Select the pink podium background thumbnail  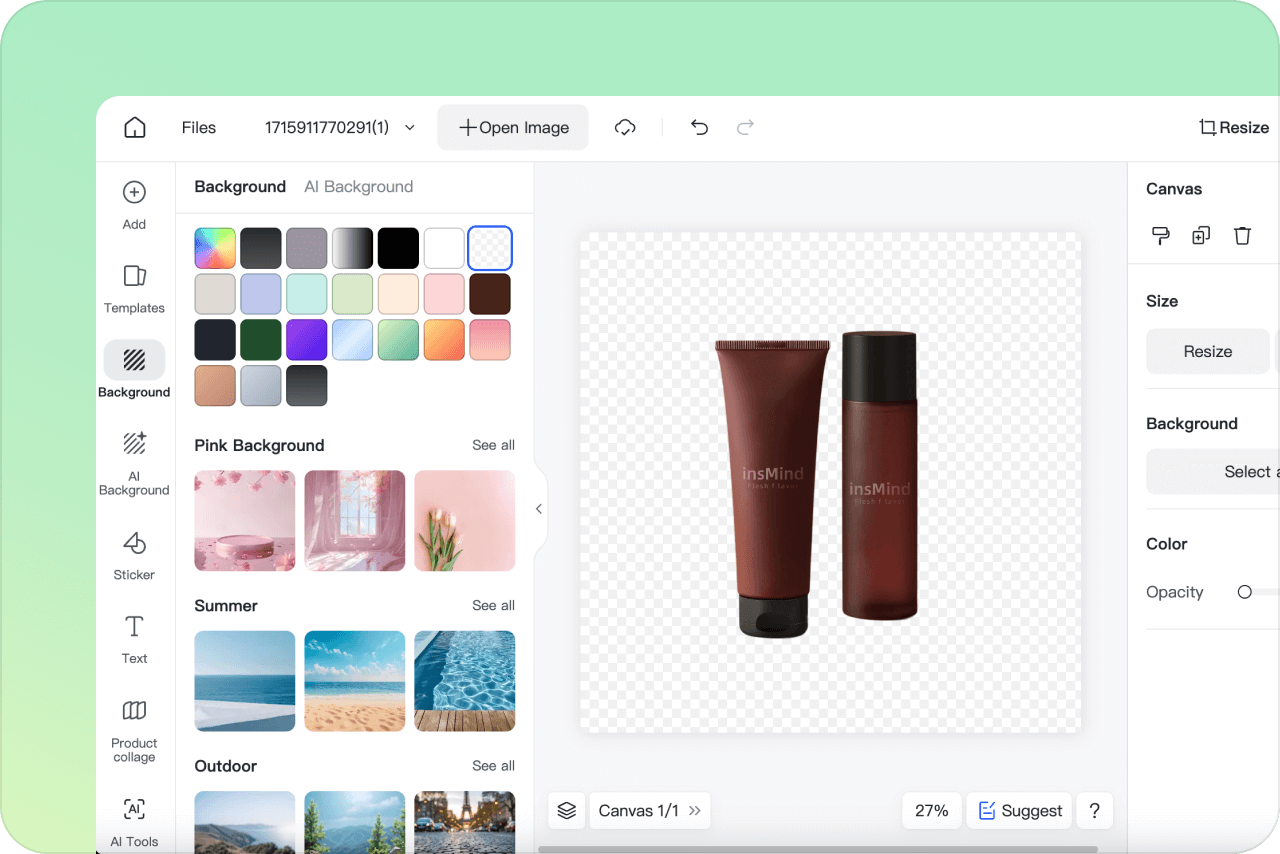pos(245,521)
